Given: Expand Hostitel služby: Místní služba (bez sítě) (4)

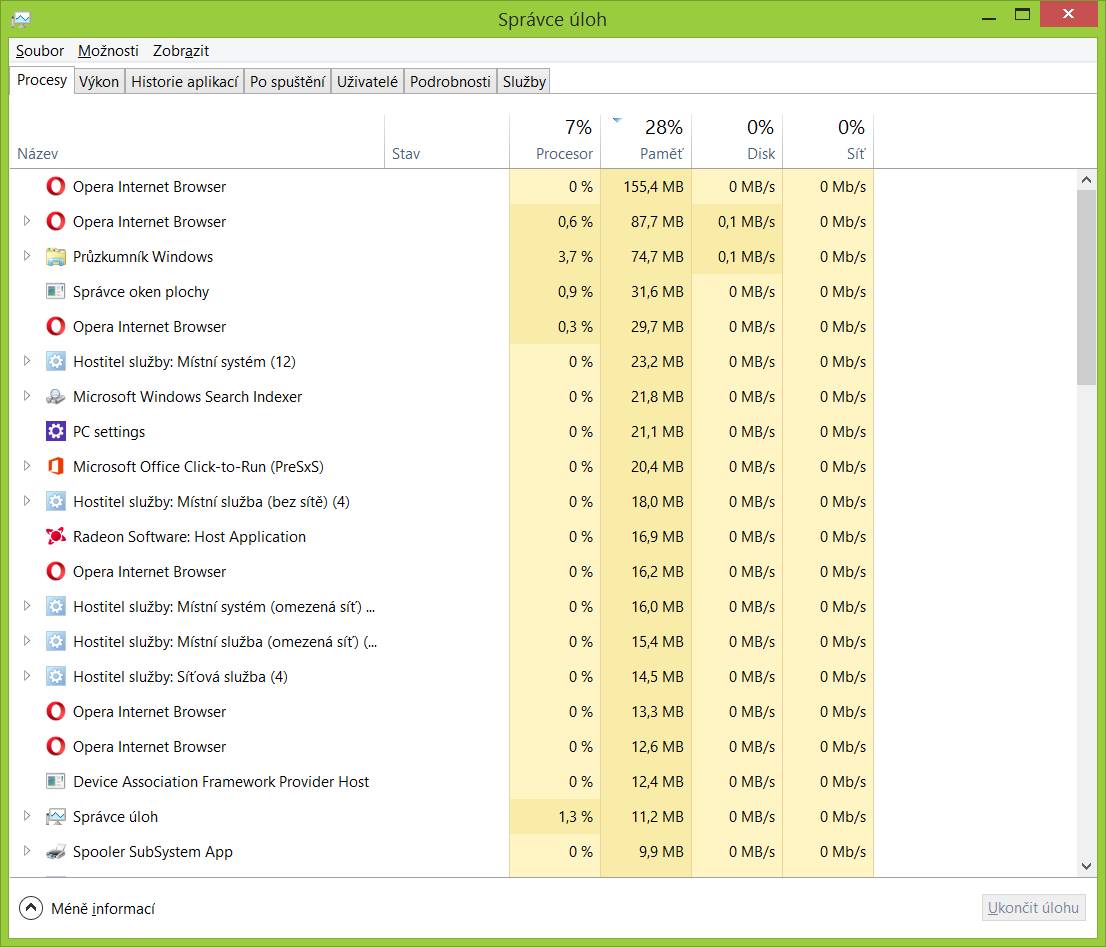Looking at the screenshot, I should (27, 501).
